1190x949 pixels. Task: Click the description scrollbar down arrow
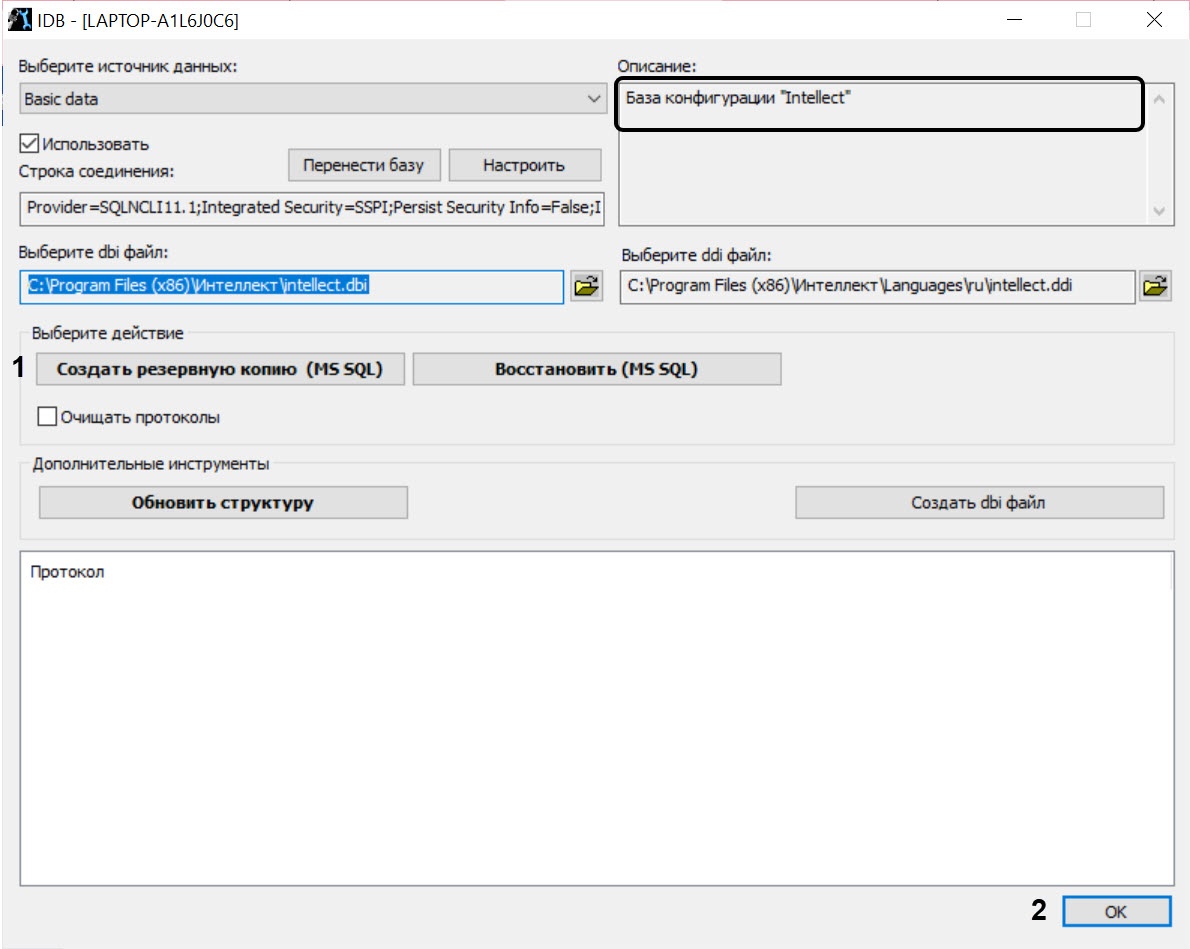1159,211
